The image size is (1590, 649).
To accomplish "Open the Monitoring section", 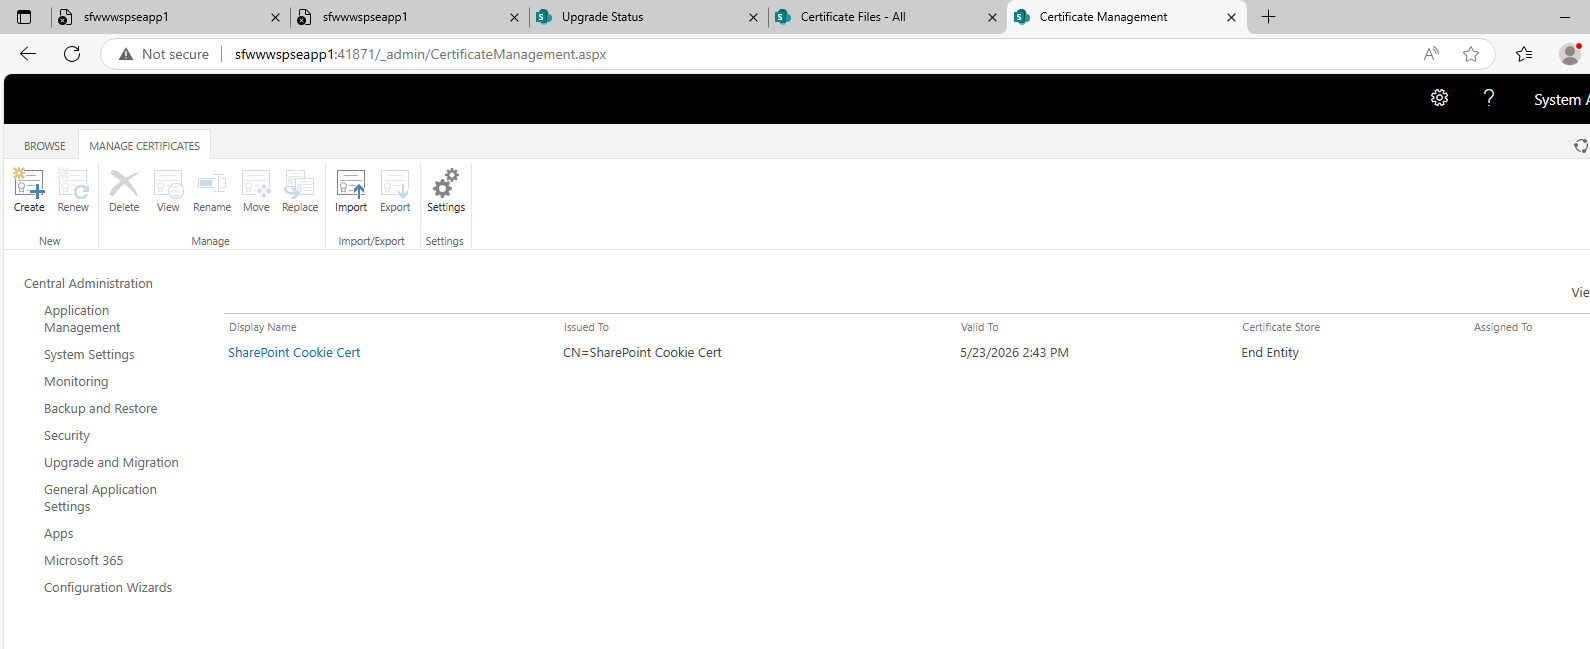I will click(x=76, y=382).
